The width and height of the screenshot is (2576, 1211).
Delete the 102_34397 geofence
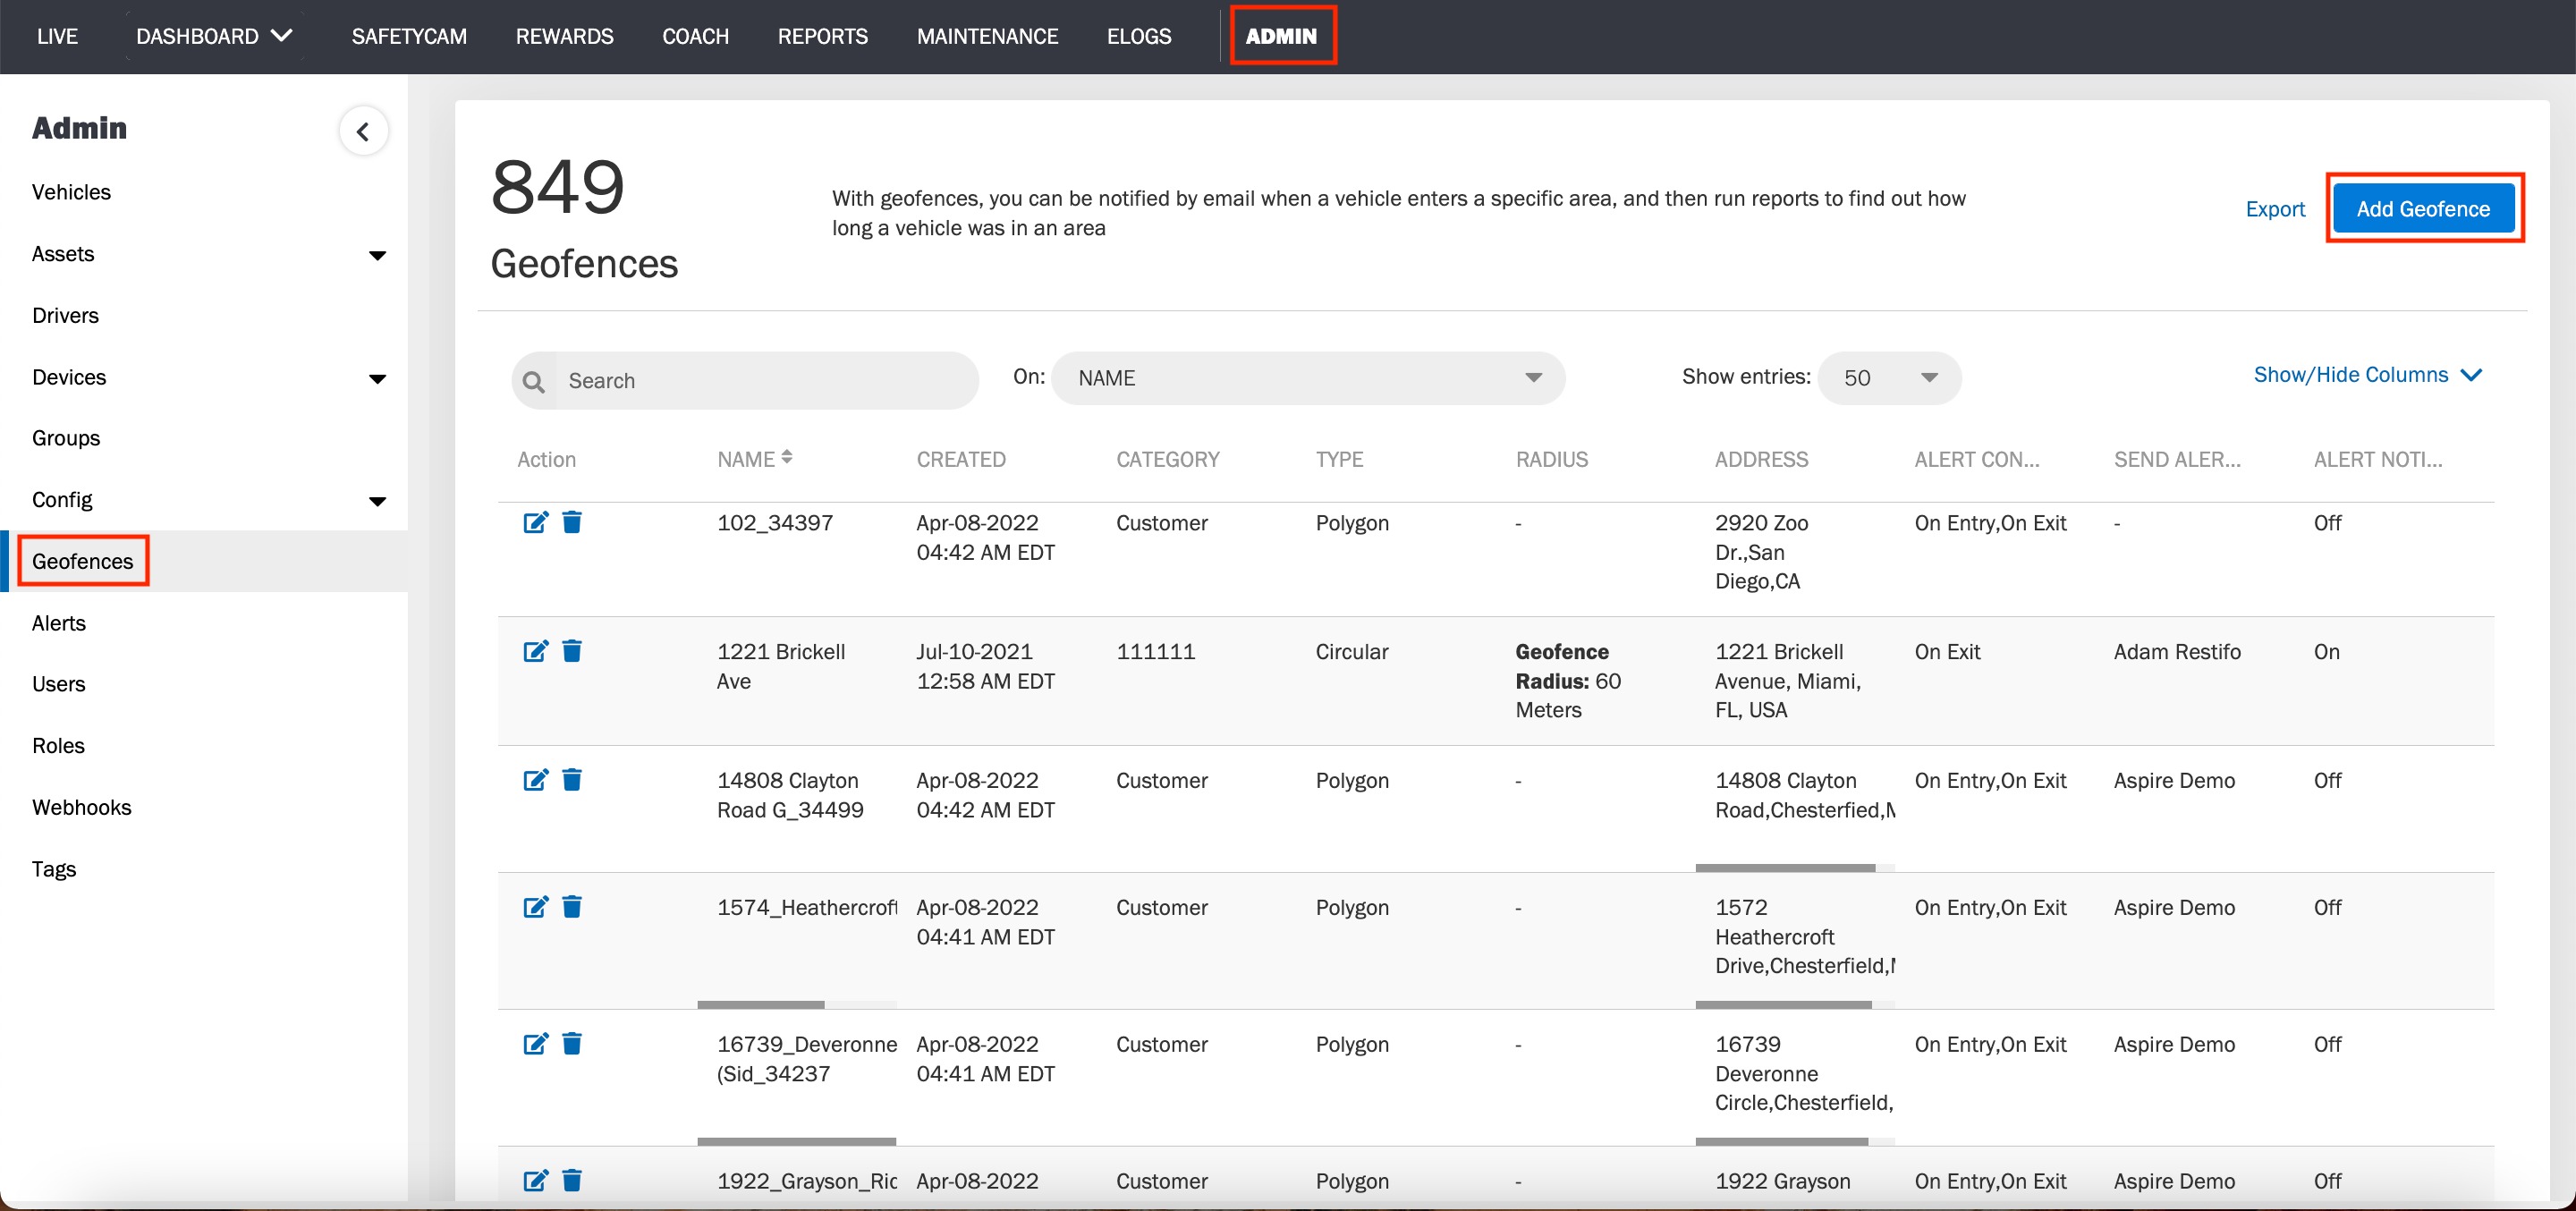[x=572, y=522]
